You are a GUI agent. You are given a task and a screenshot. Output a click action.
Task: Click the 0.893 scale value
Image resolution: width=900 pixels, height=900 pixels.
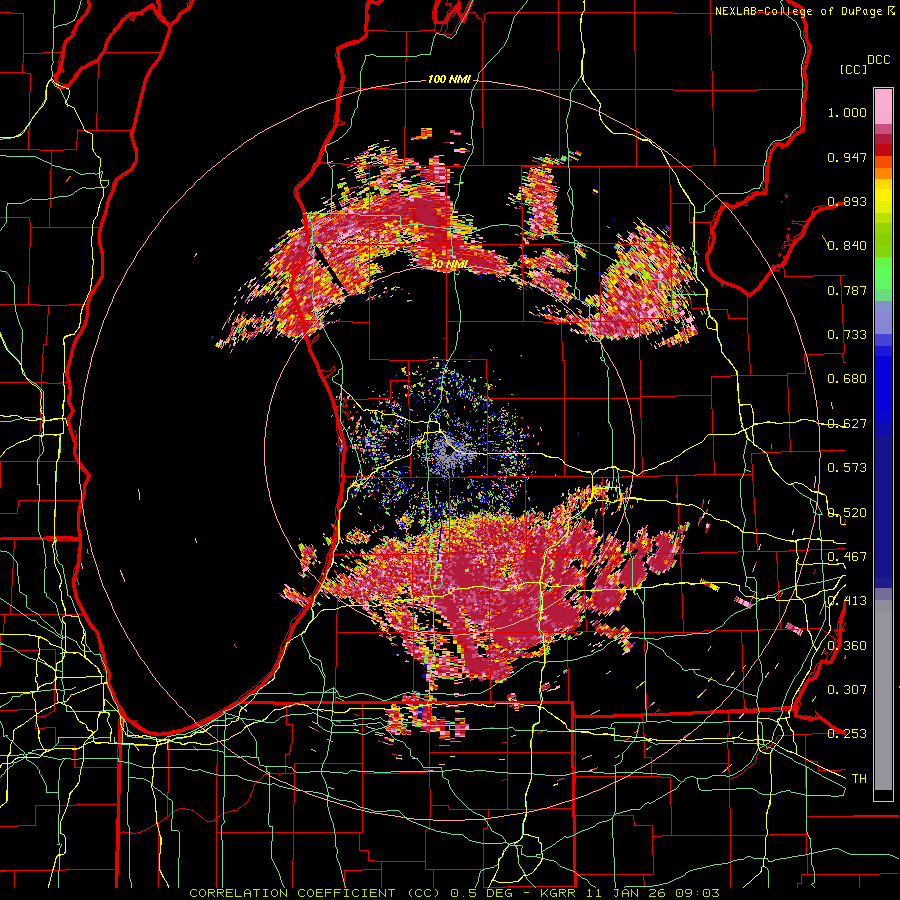[847, 201]
